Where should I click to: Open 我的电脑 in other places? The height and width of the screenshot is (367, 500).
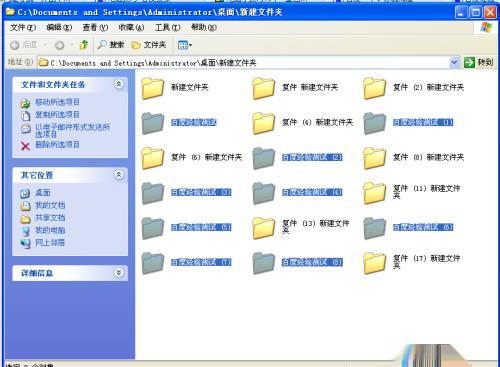pyautogui.click(x=50, y=230)
